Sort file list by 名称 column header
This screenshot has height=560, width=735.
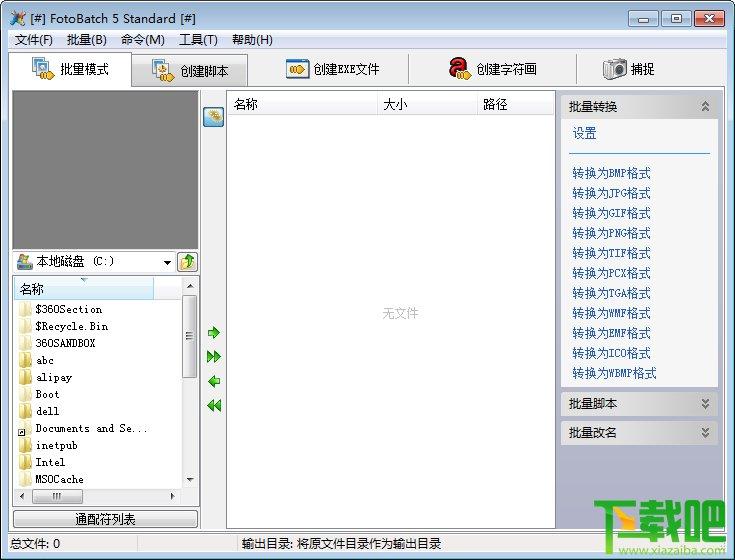pos(302,104)
